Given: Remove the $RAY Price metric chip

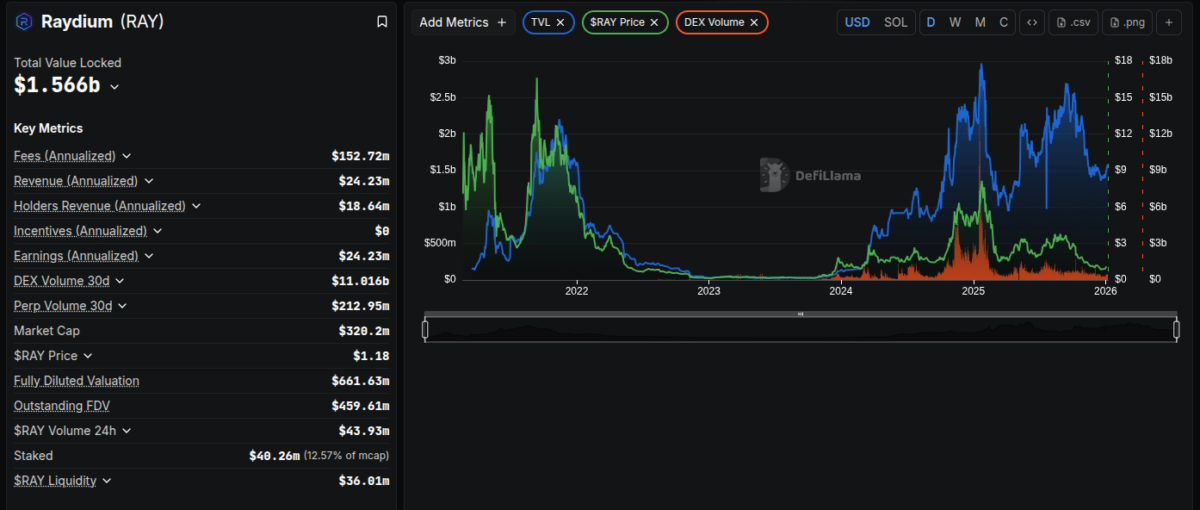Looking at the screenshot, I should (x=654, y=22).
